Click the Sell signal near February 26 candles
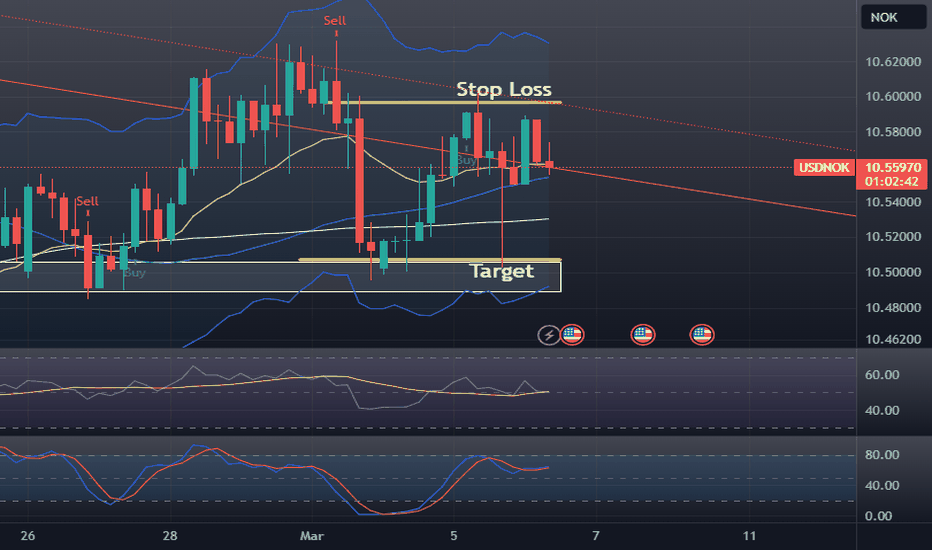Screen dimensions: 932x550 87,201
